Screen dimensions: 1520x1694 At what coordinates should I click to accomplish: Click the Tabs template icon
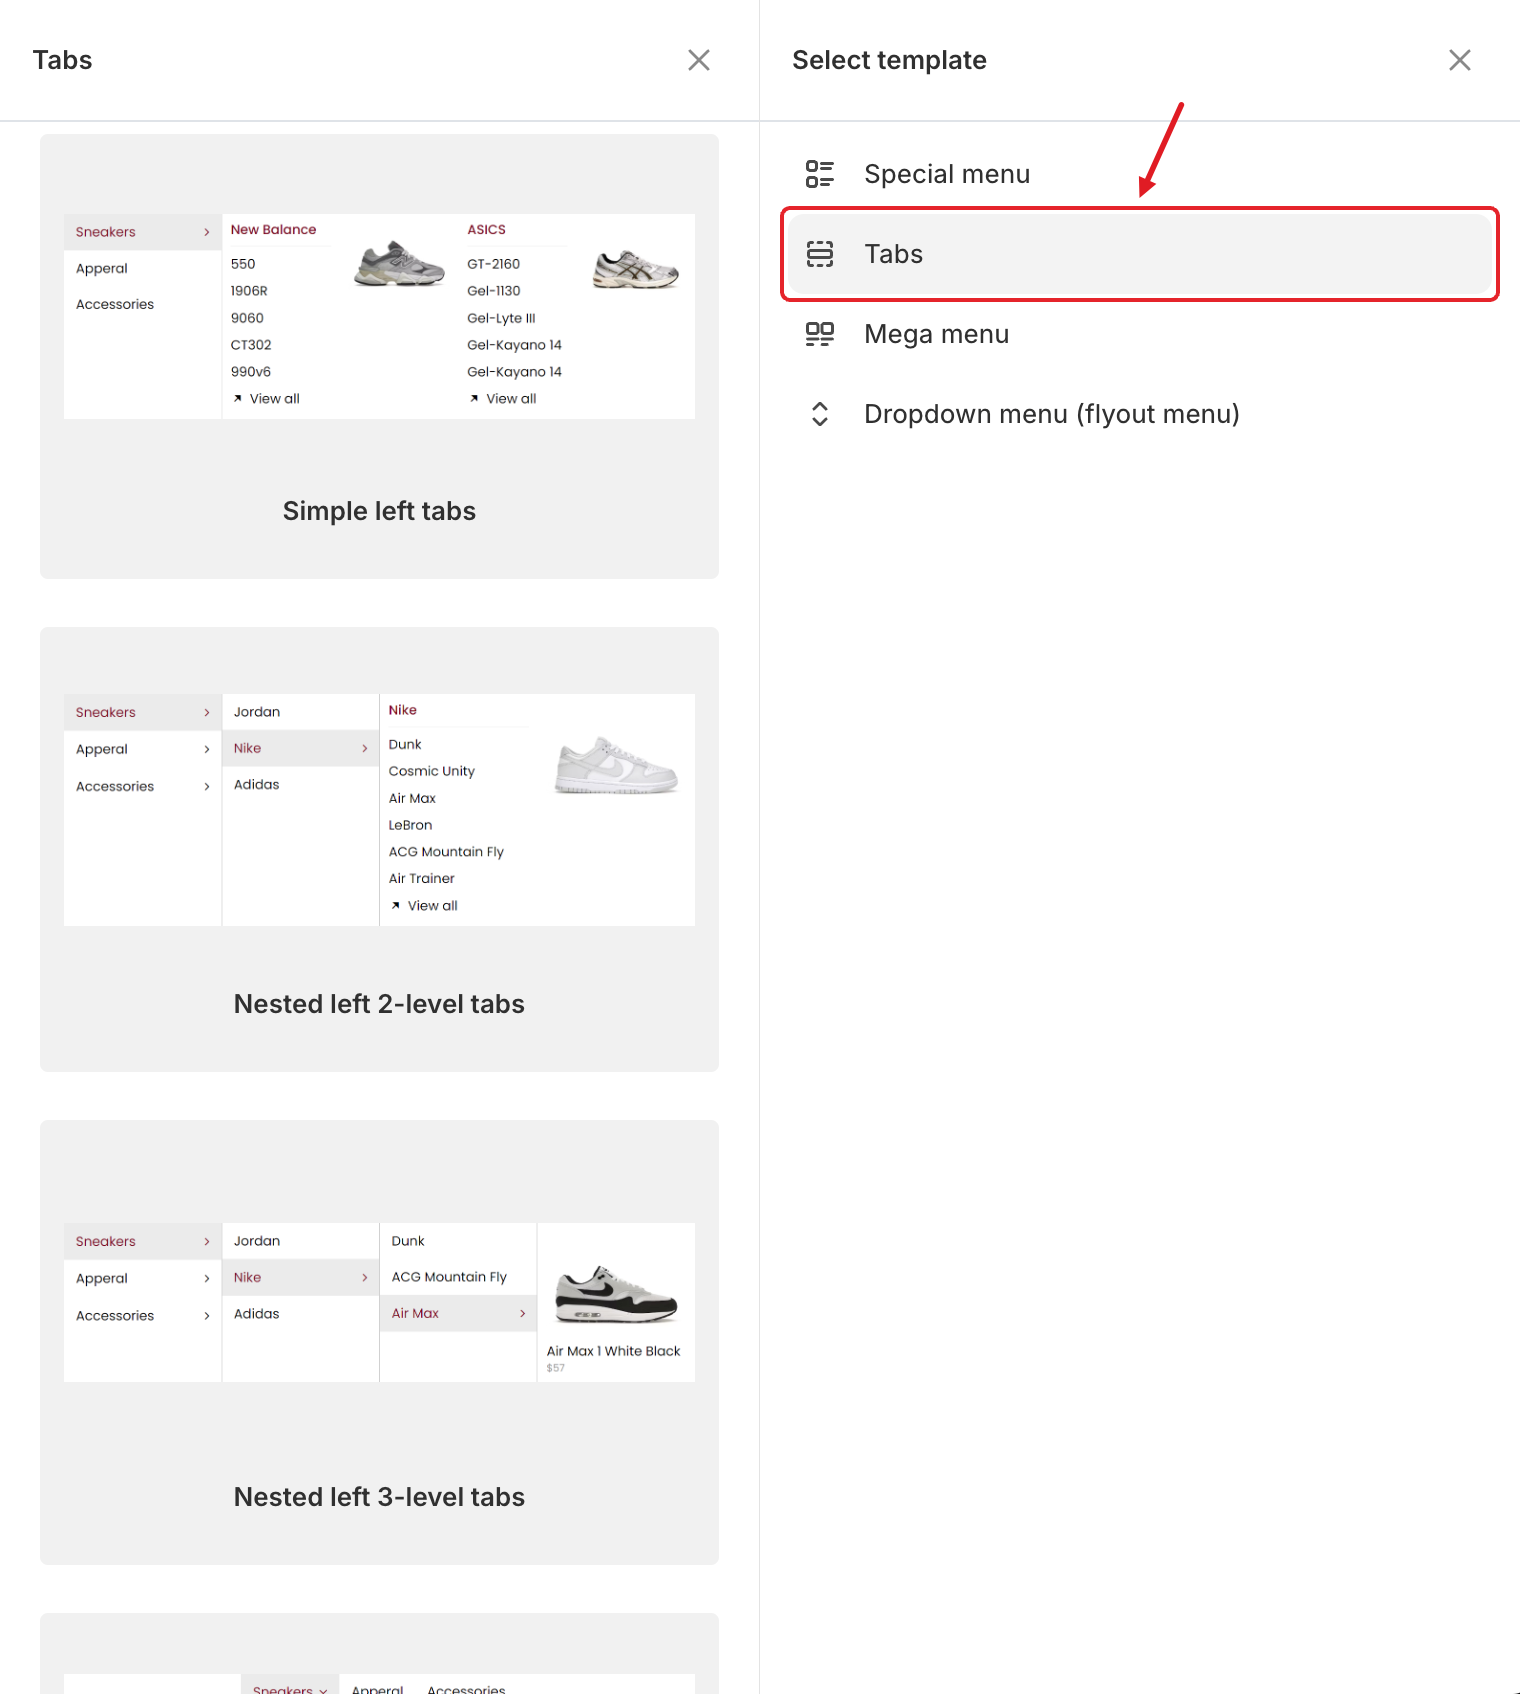click(820, 254)
